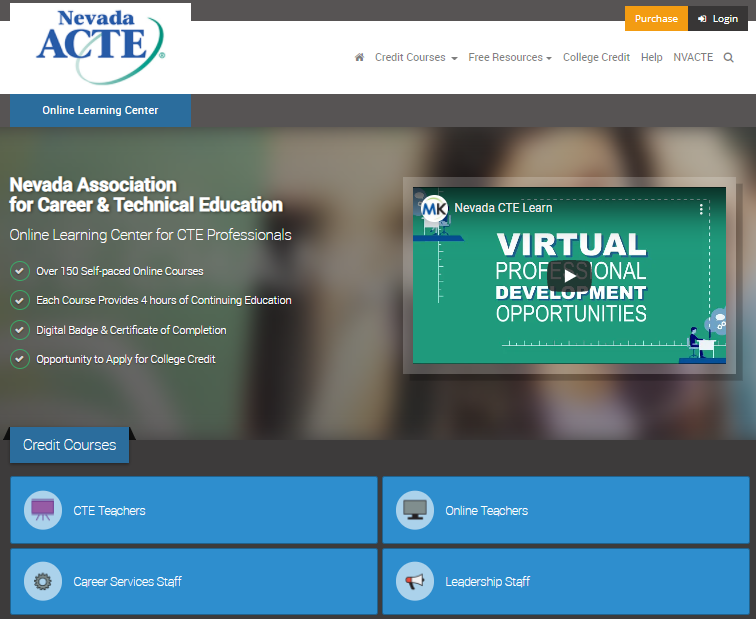Open the CTE Teachers course link
The width and height of the screenshot is (756, 619).
point(194,510)
